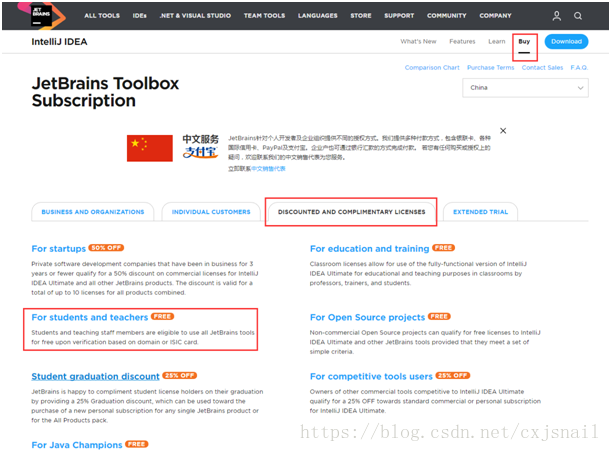Click the search magnifier icon

coord(578,16)
